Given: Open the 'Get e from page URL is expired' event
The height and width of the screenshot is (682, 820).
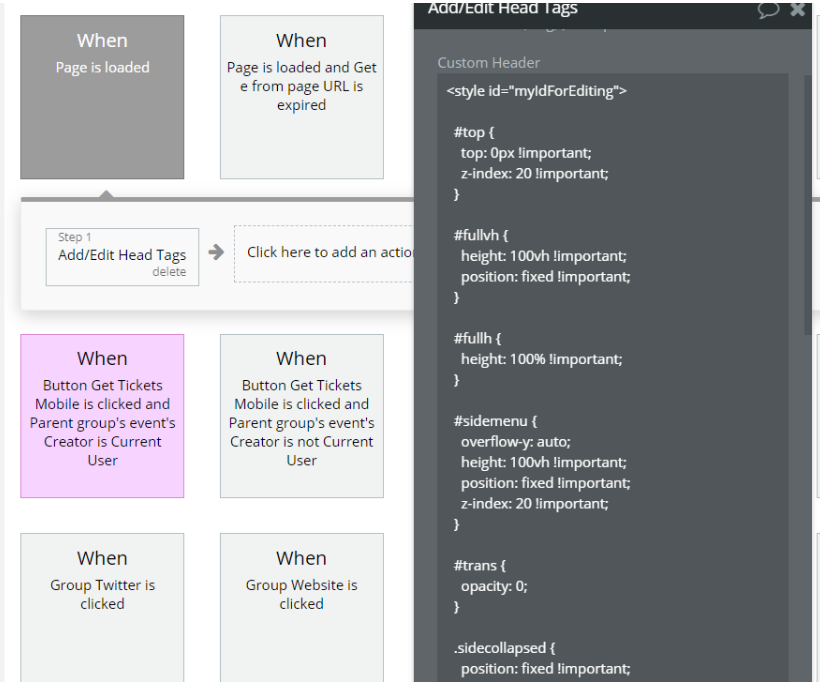Looking at the screenshot, I should 301,97.
